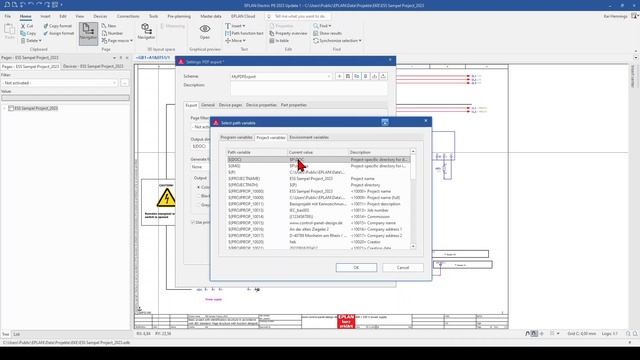This screenshot has width=640, height=360.
Task: Click the Export scheme icon
Action: pos(383,76)
